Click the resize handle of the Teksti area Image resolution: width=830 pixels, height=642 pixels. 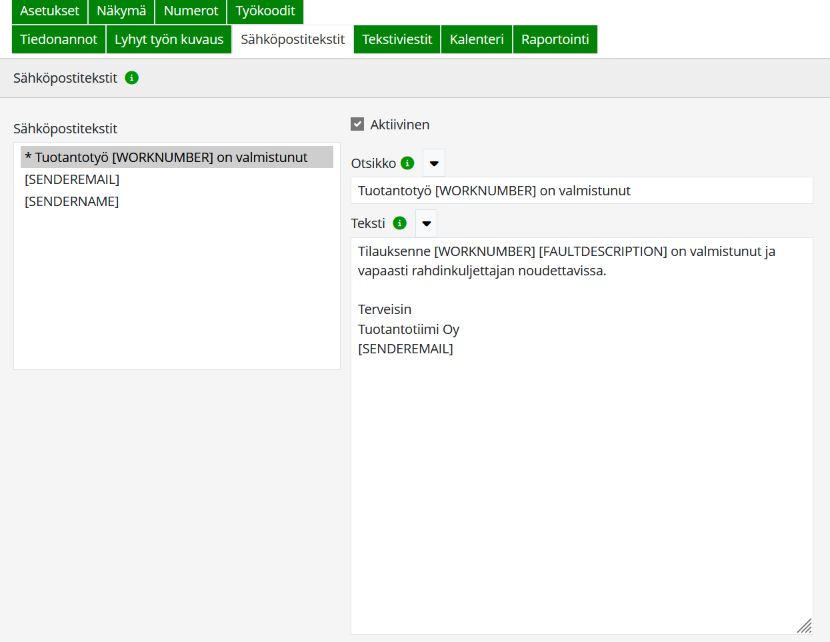pyautogui.click(x=804, y=625)
